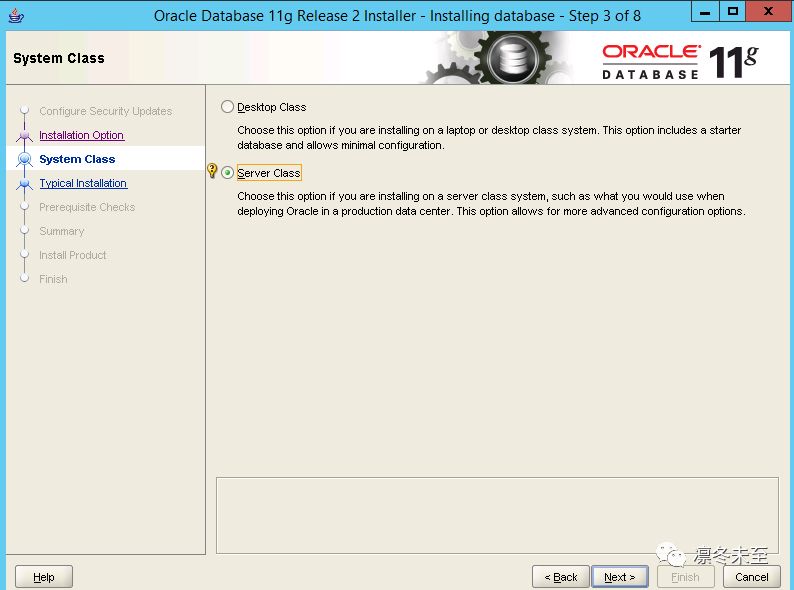Click the Finish step in the sidebar

point(53,279)
